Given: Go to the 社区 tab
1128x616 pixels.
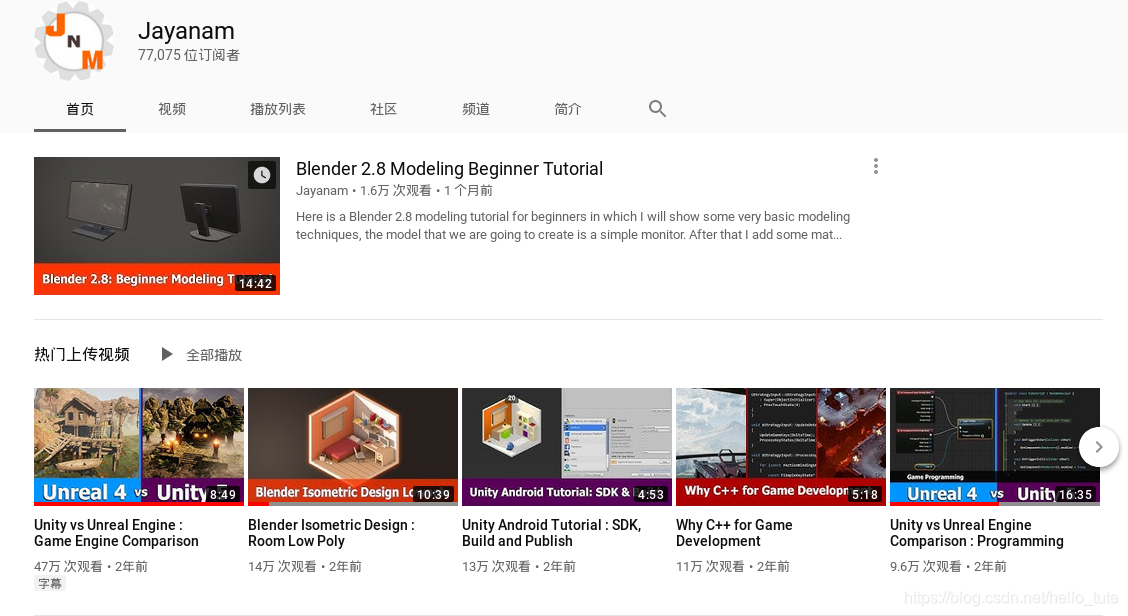Looking at the screenshot, I should [x=383, y=109].
